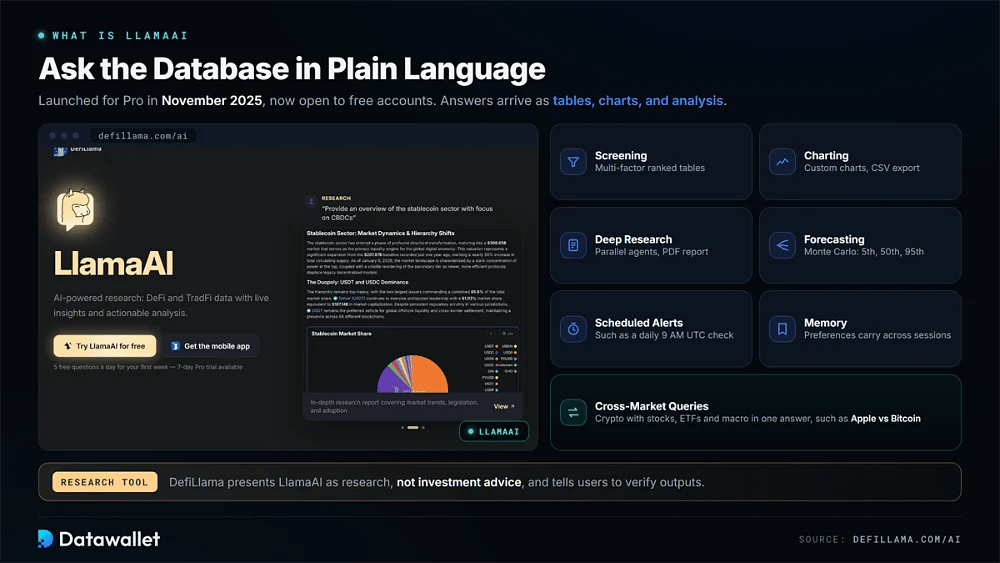Click 'The Duopoly: USDT and USDC Dominance' heading
Image resolution: width=1000 pixels, height=563 pixels.
coord(357,282)
